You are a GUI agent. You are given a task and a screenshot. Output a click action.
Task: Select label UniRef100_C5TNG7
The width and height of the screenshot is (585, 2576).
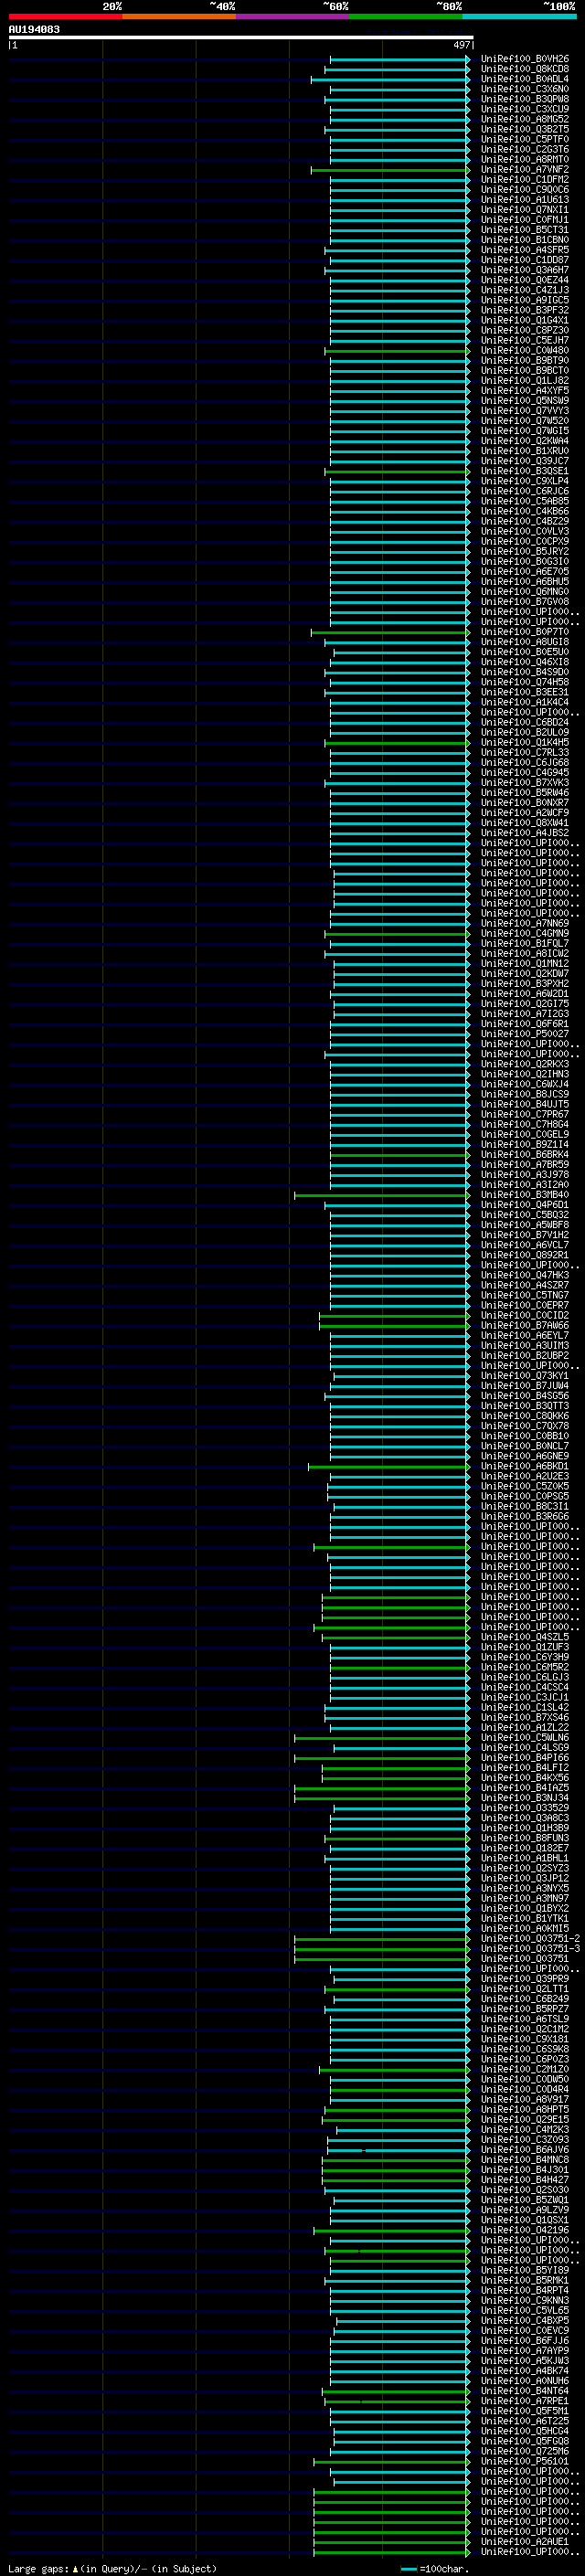coord(525,1295)
